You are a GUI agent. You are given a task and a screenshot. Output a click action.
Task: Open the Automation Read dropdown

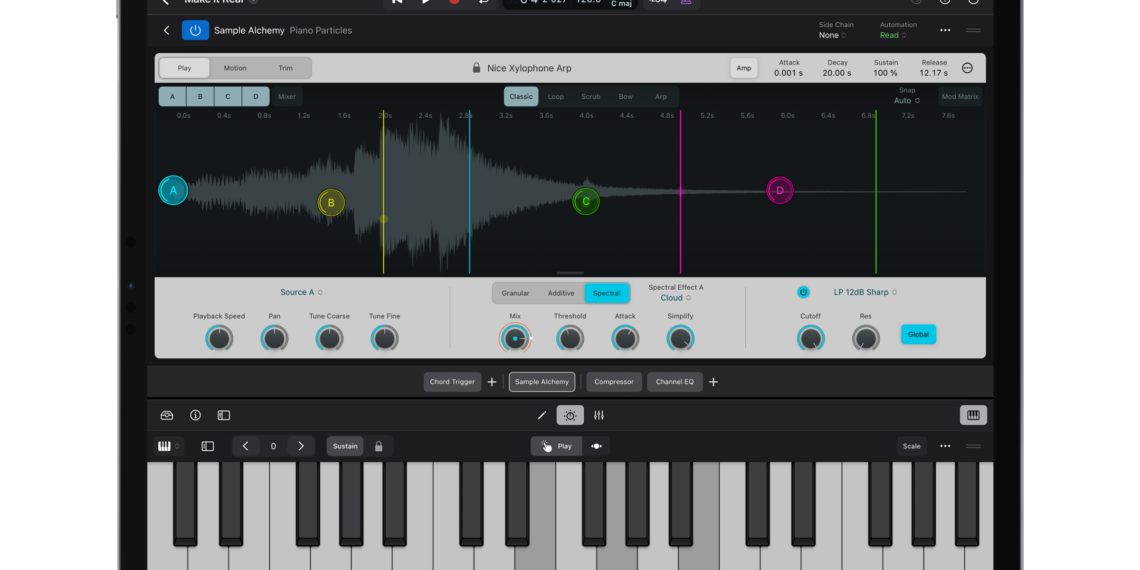point(891,36)
